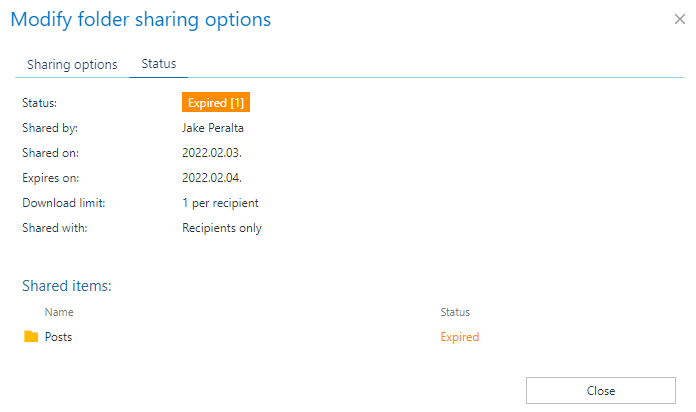The height and width of the screenshot is (412, 696).
Task: Click the orange Expired status of Posts
Action: (459, 337)
